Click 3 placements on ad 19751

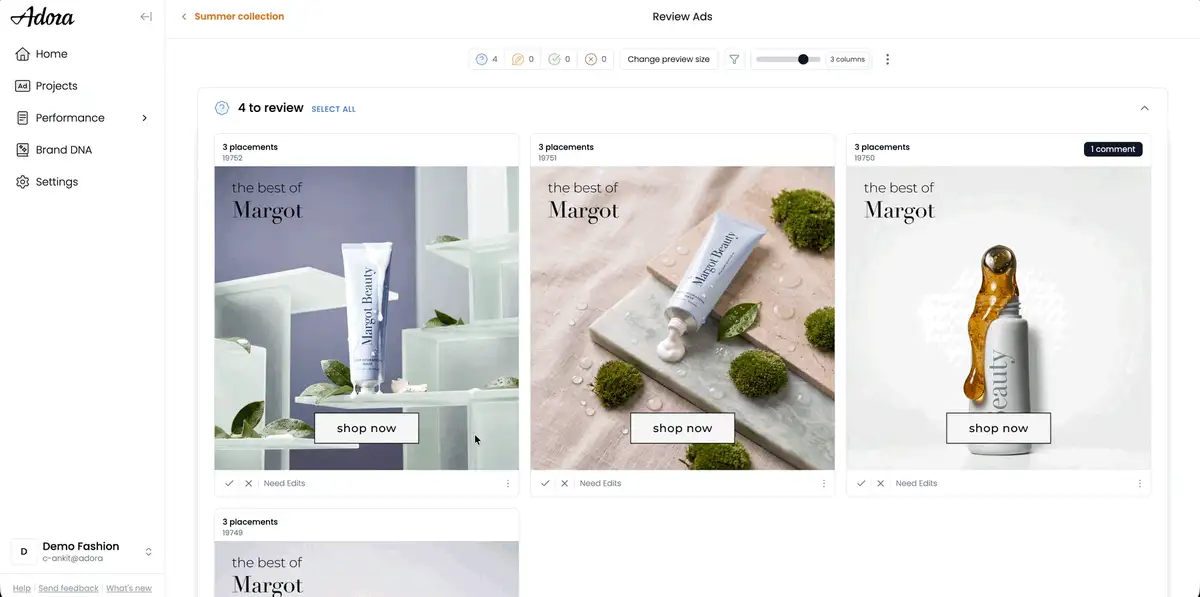(566, 147)
